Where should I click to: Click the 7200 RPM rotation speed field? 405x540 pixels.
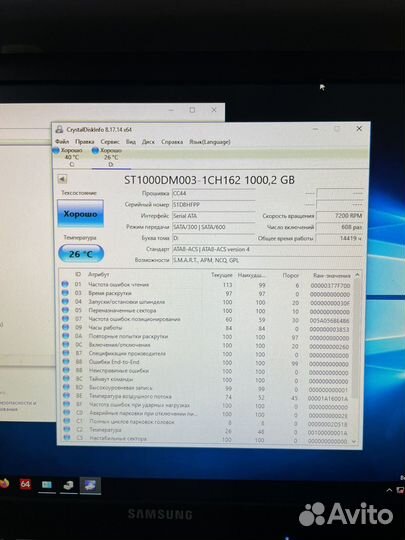[340, 216]
